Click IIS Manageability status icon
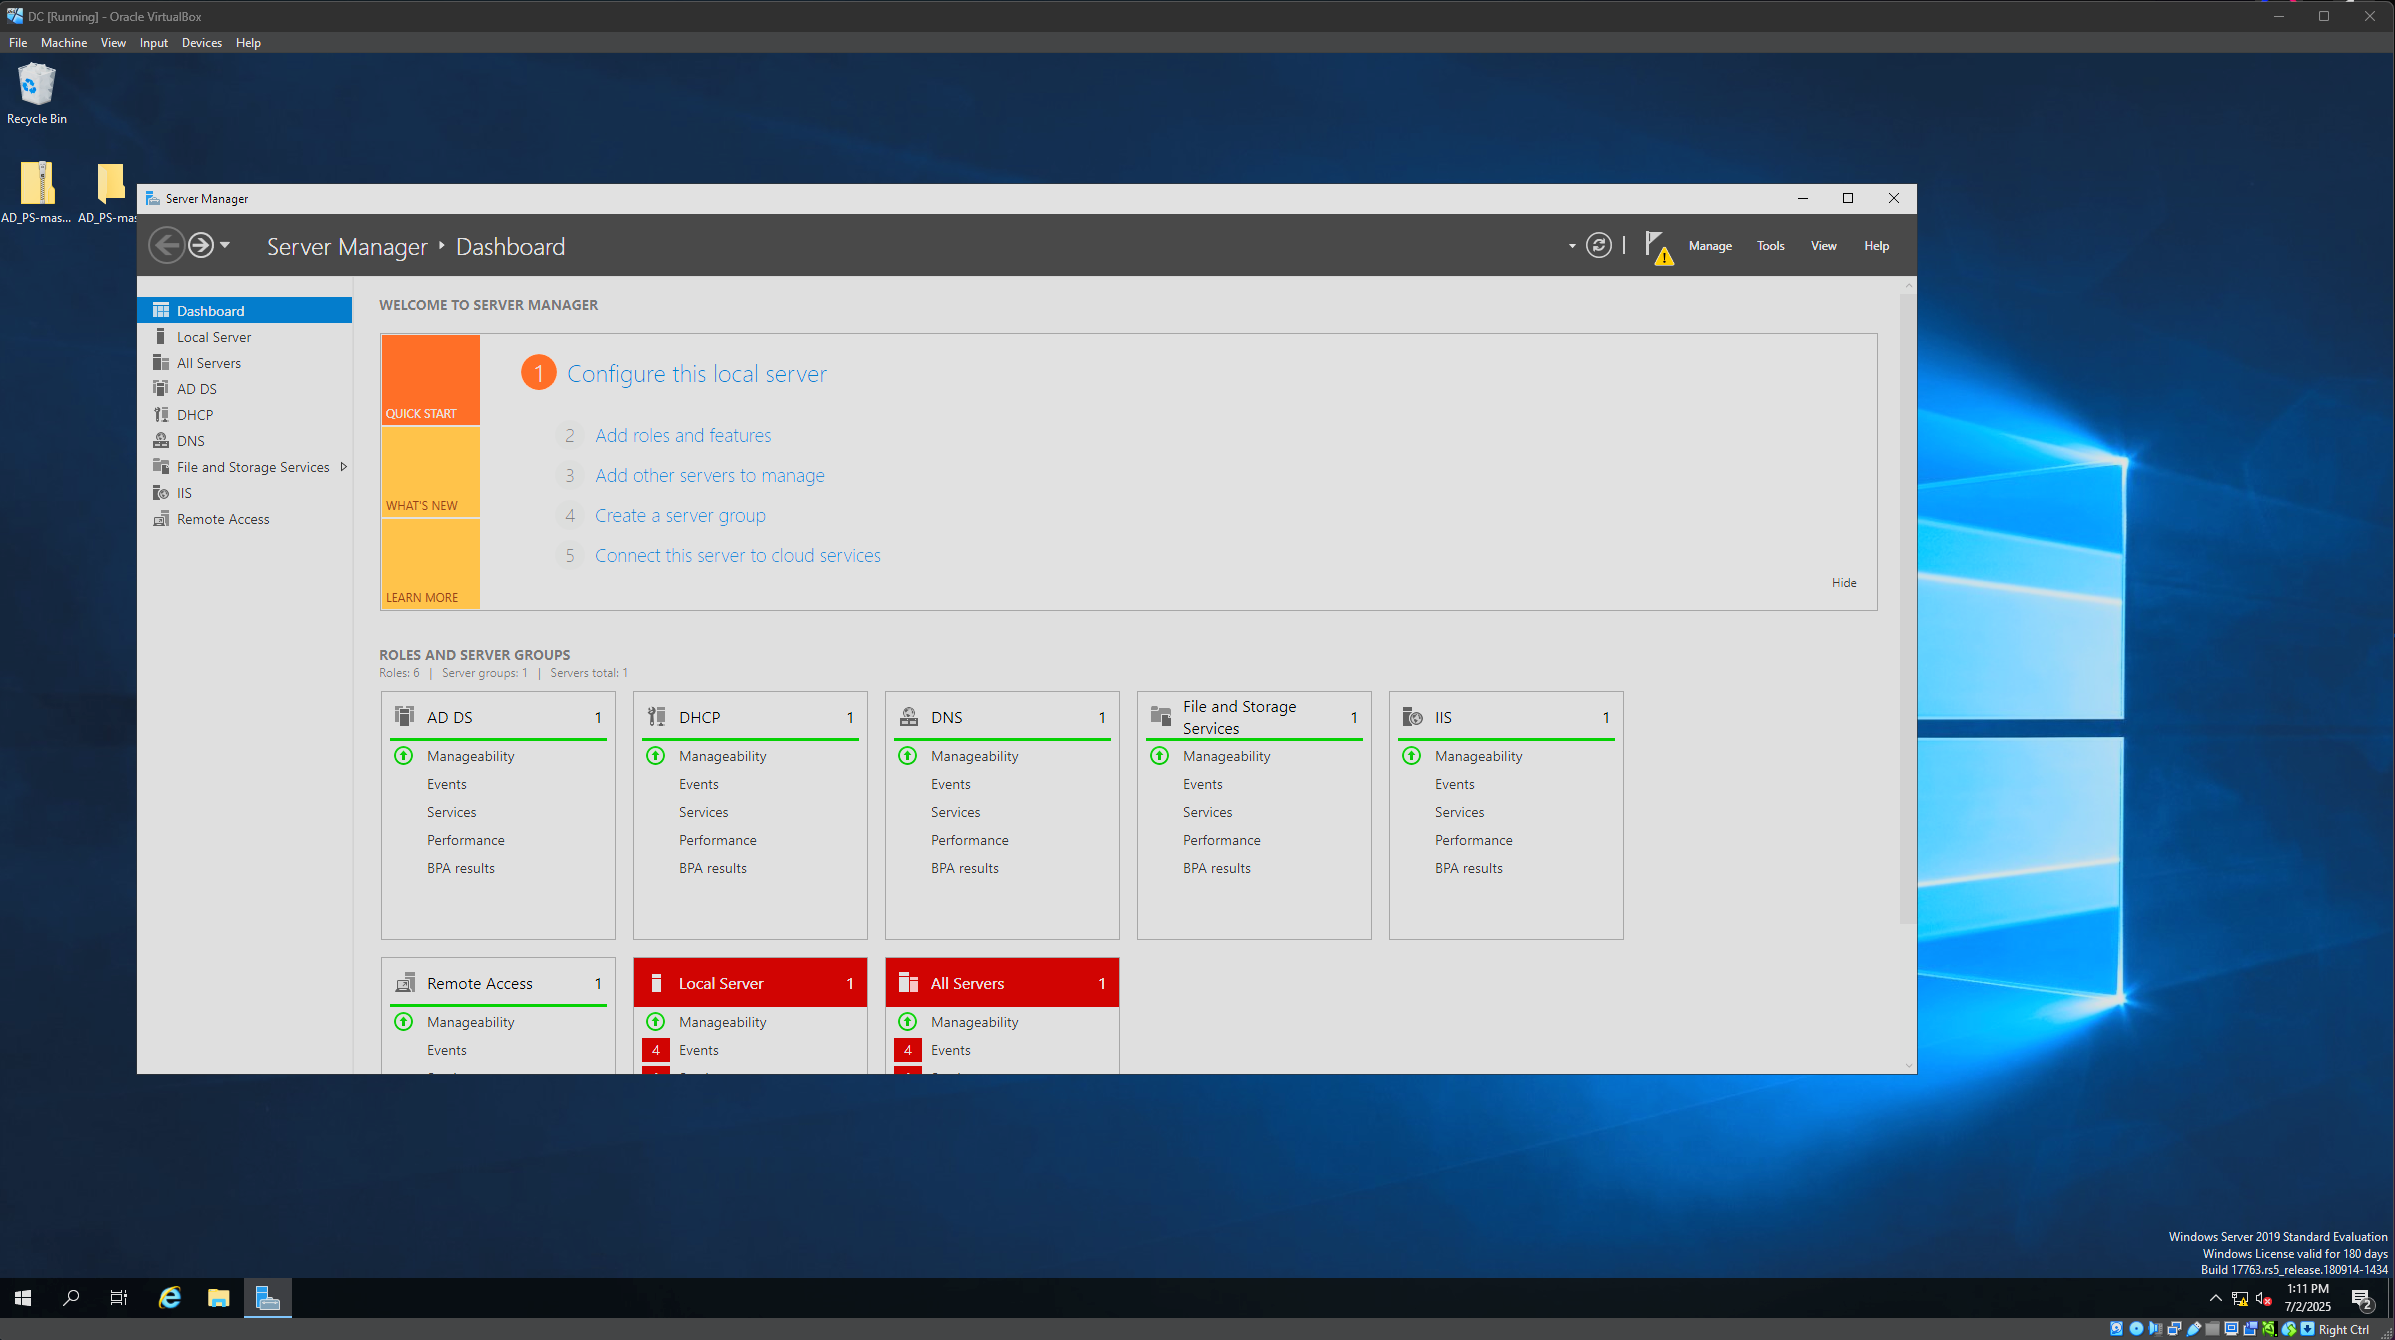This screenshot has height=1340, width=2395. coord(1411,756)
